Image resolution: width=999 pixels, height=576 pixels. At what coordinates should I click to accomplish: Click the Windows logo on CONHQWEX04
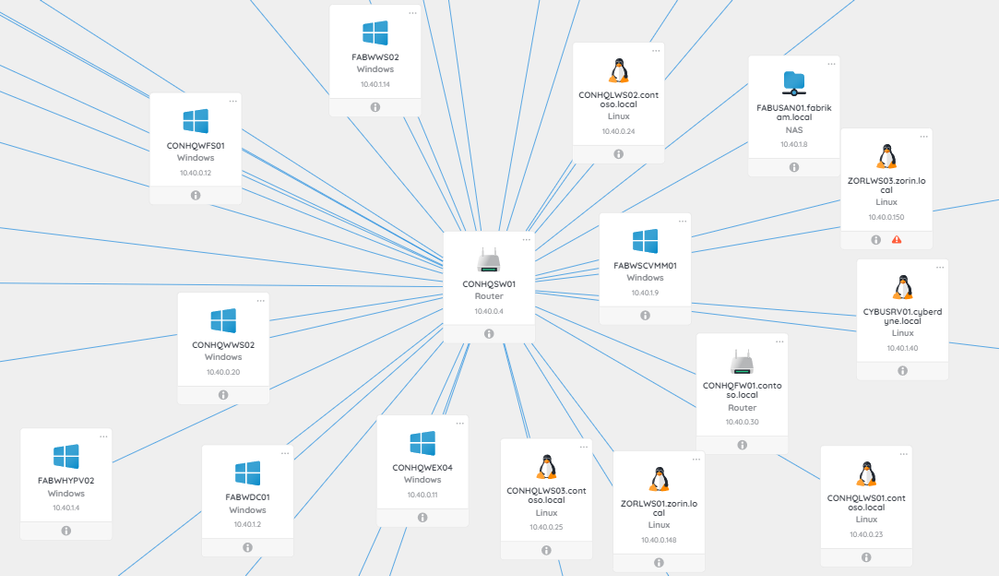click(422, 445)
